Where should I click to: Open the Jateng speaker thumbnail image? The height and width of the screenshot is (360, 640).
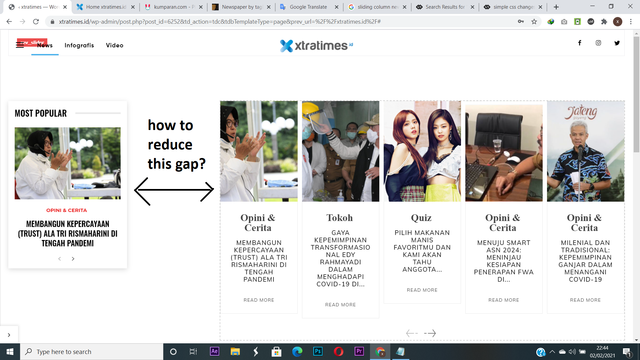tap(585, 151)
